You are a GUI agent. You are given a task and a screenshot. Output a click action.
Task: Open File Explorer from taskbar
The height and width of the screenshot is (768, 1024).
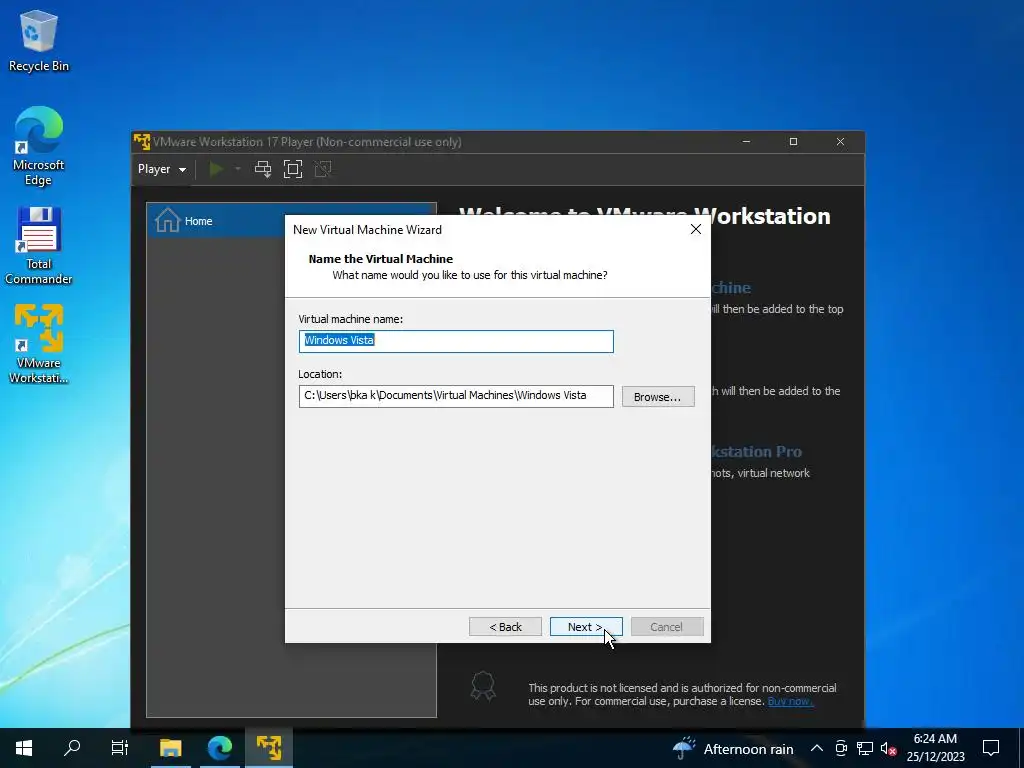[x=170, y=748]
